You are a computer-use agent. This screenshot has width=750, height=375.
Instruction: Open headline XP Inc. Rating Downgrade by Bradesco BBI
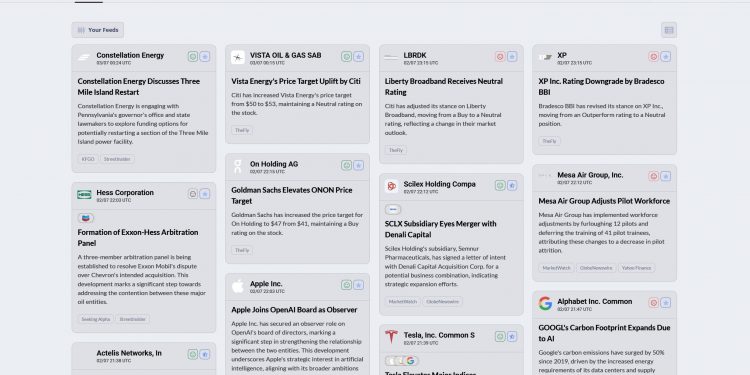(x=601, y=87)
